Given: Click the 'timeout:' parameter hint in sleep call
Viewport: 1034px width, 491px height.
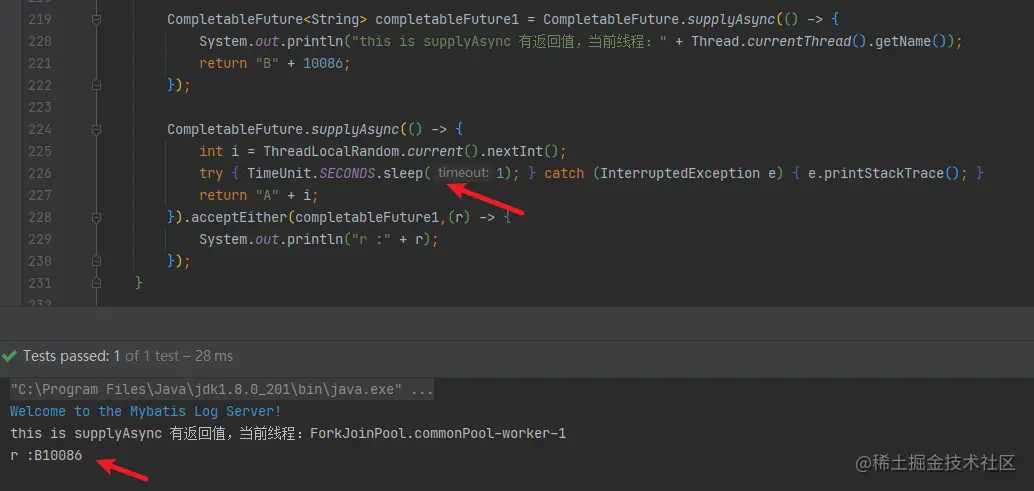Looking at the screenshot, I should pyautogui.click(x=463, y=173).
